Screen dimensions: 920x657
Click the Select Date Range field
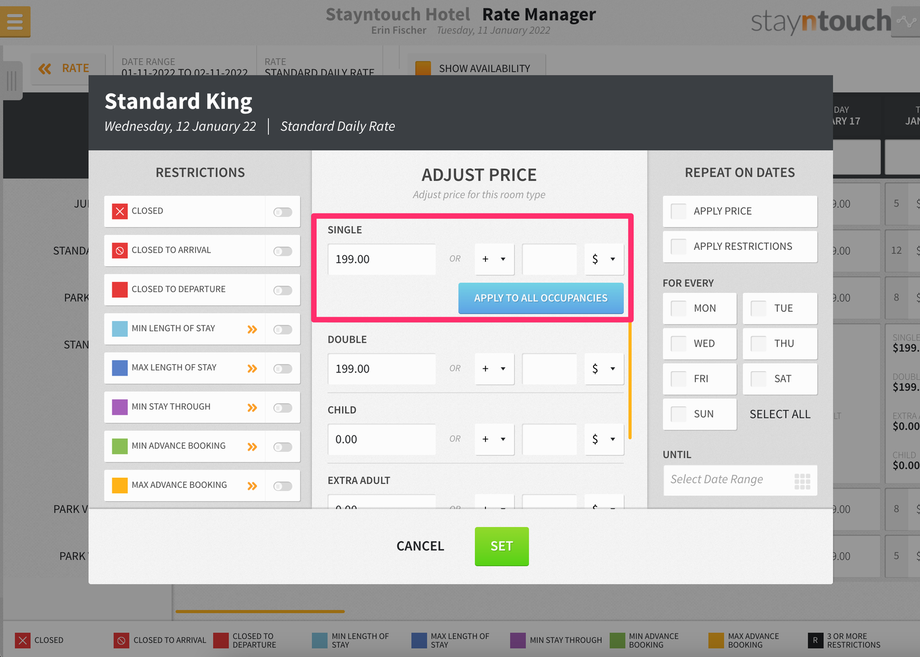[740, 480]
